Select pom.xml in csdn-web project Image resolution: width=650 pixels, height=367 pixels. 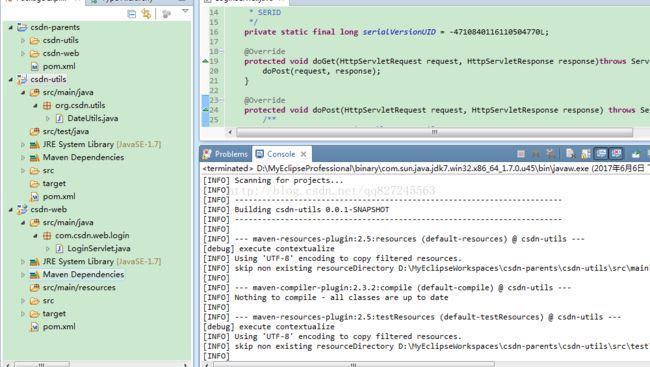pyautogui.click(x=59, y=327)
